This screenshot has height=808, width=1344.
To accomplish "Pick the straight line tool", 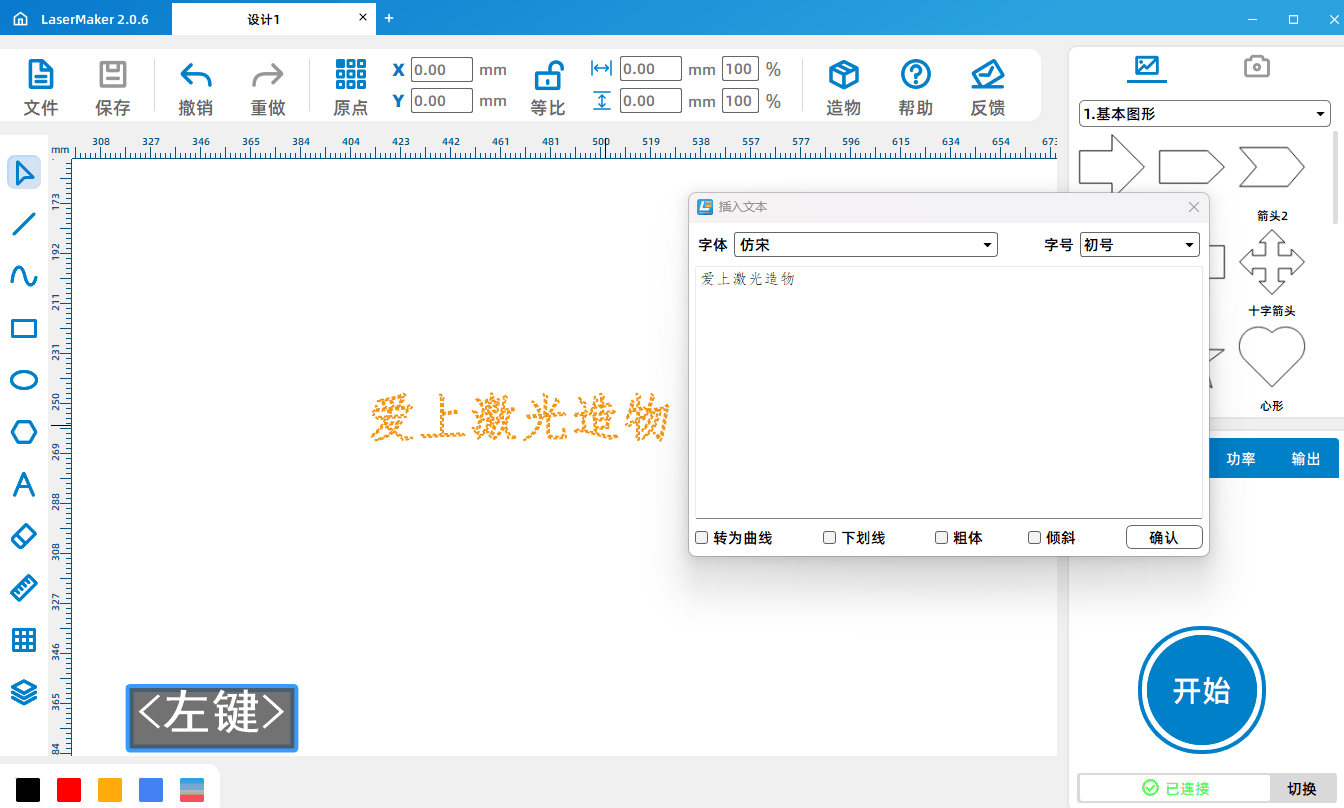I will point(24,224).
